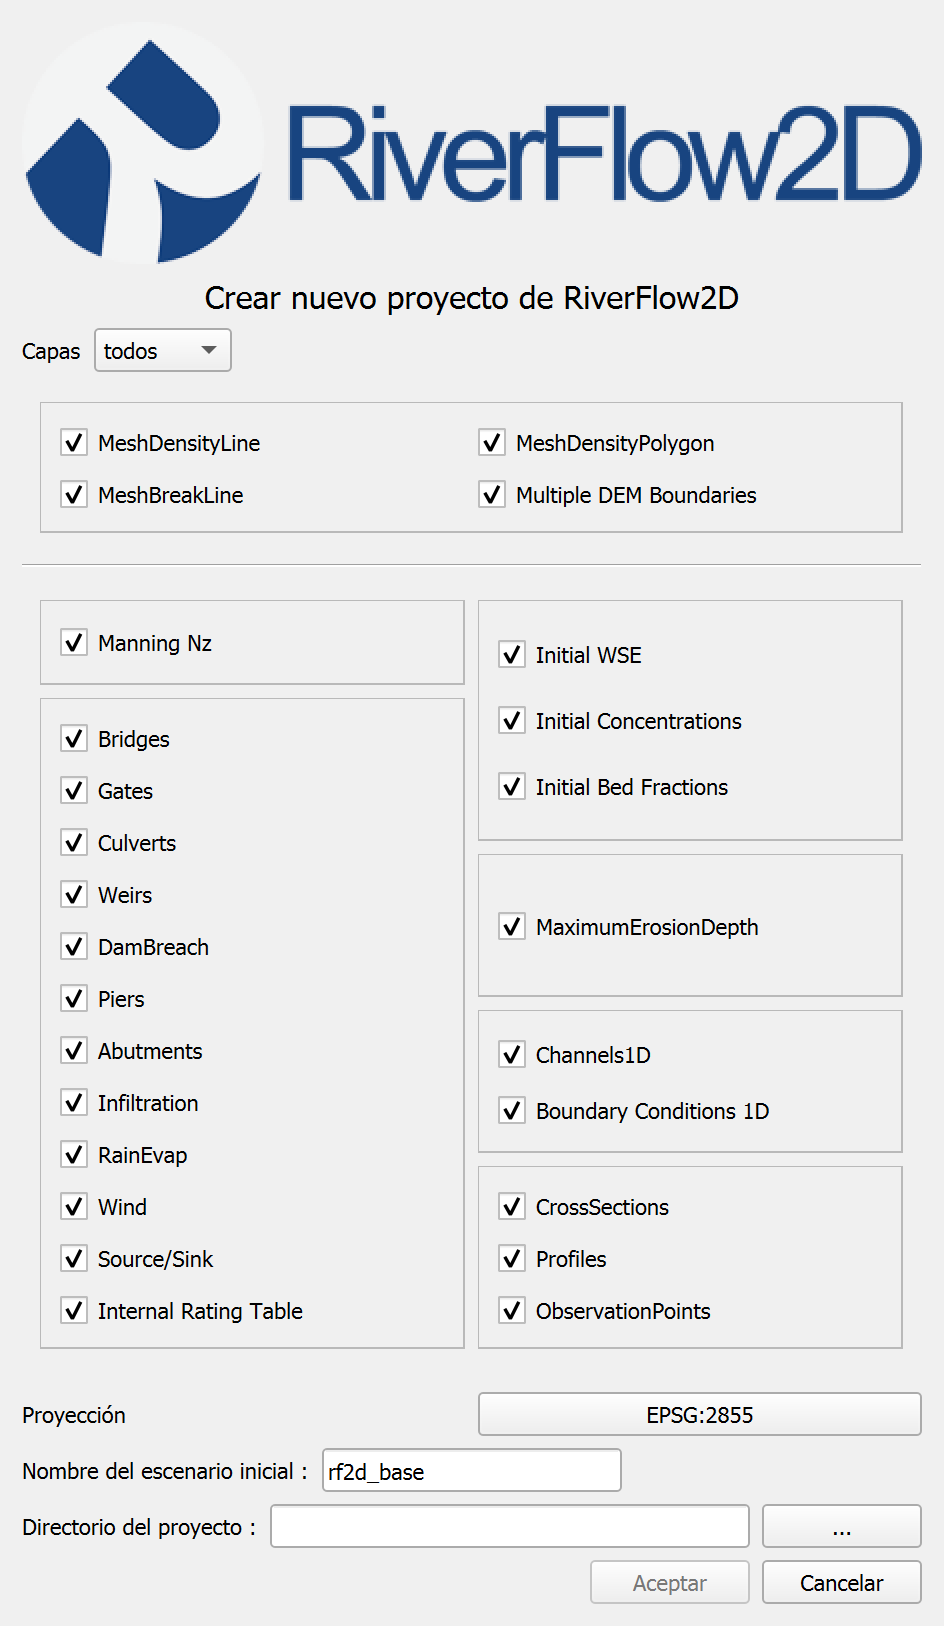
Task: Uncheck the Piers checkbox
Action: pos(74,998)
